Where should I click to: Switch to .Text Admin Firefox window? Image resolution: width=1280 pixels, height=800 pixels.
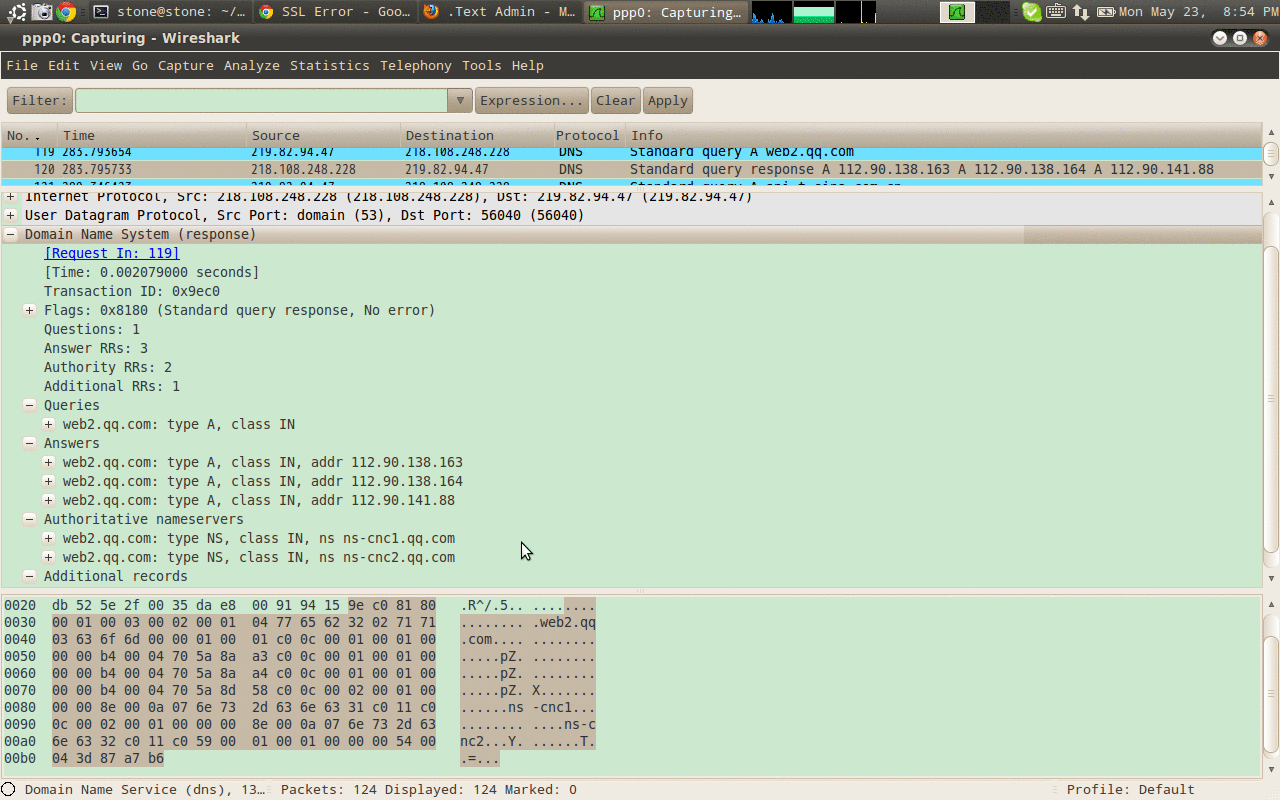pyautogui.click(x=500, y=12)
